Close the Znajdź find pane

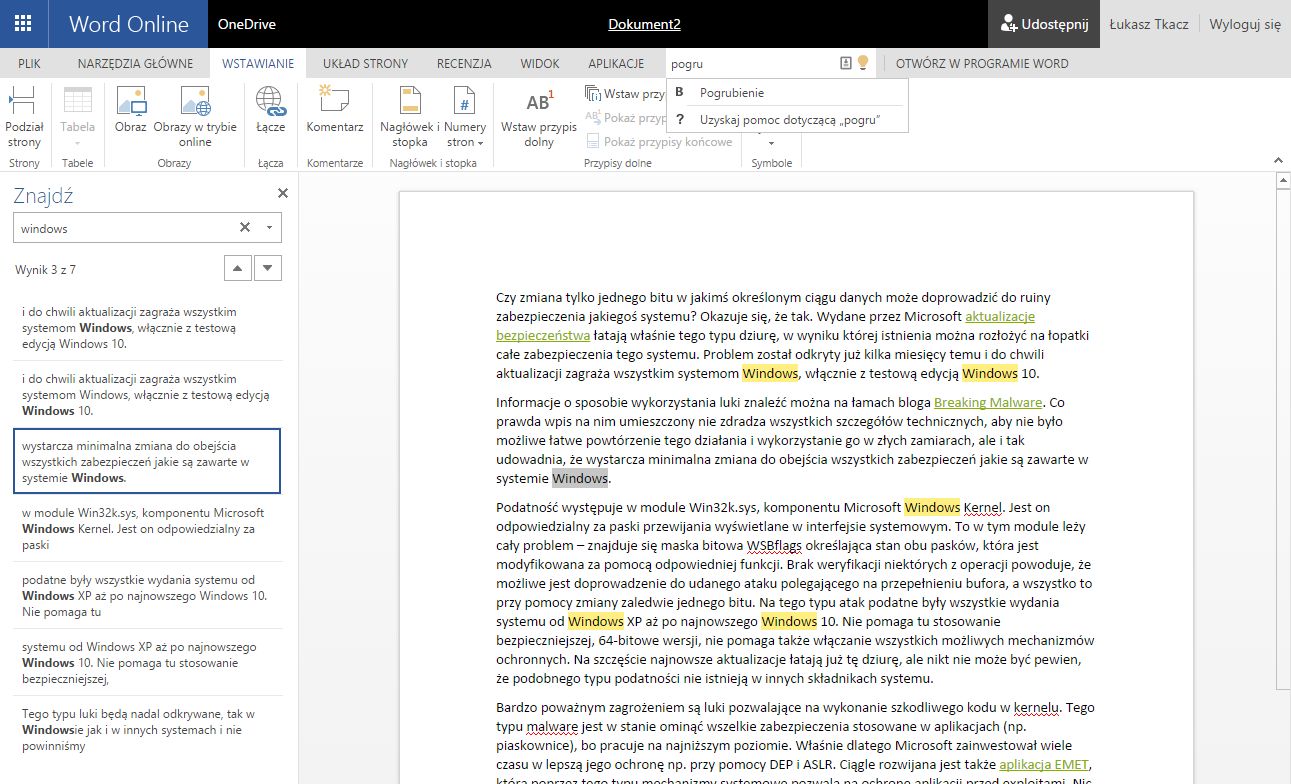pyautogui.click(x=282, y=194)
